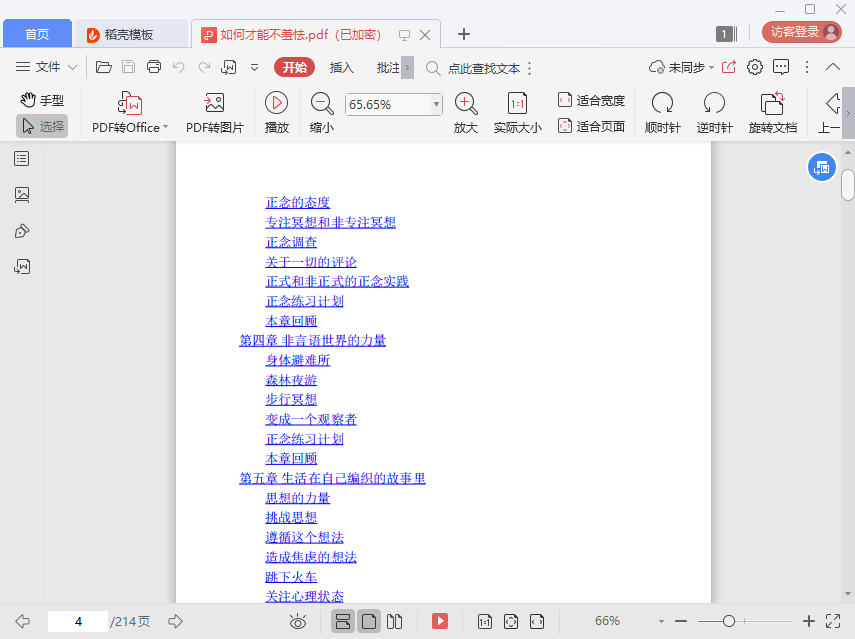Click page number input field
Image resolution: width=855 pixels, height=639 pixels.
coord(78,622)
